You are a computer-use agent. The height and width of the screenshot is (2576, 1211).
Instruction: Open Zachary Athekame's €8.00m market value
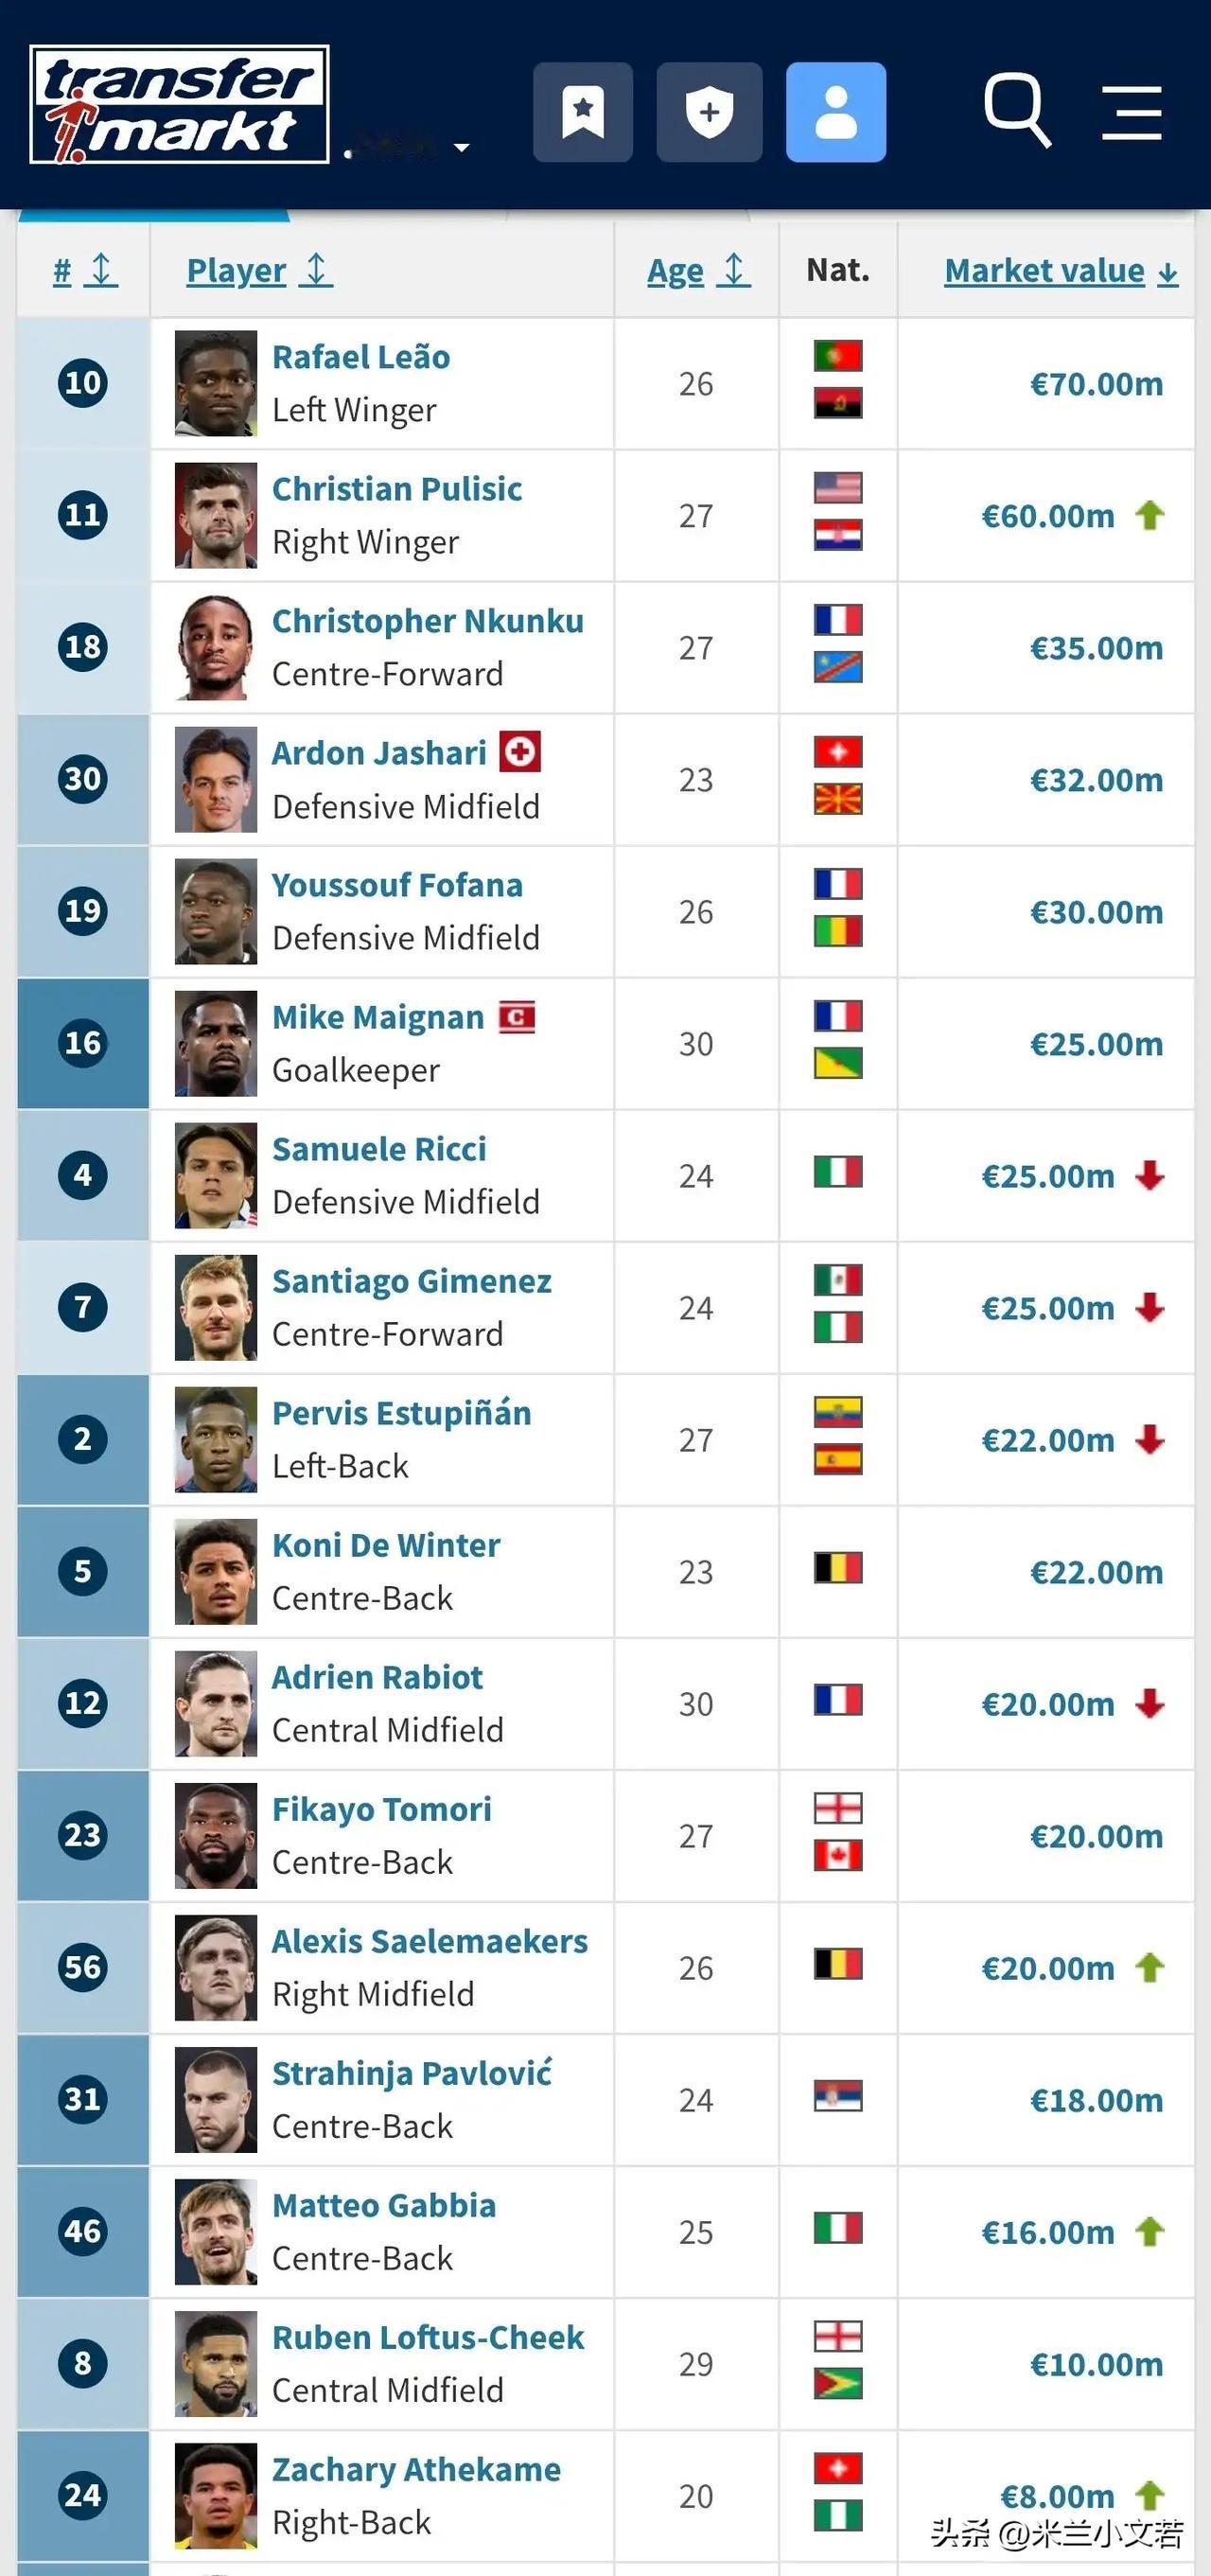pyautogui.click(x=1056, y=2496)
